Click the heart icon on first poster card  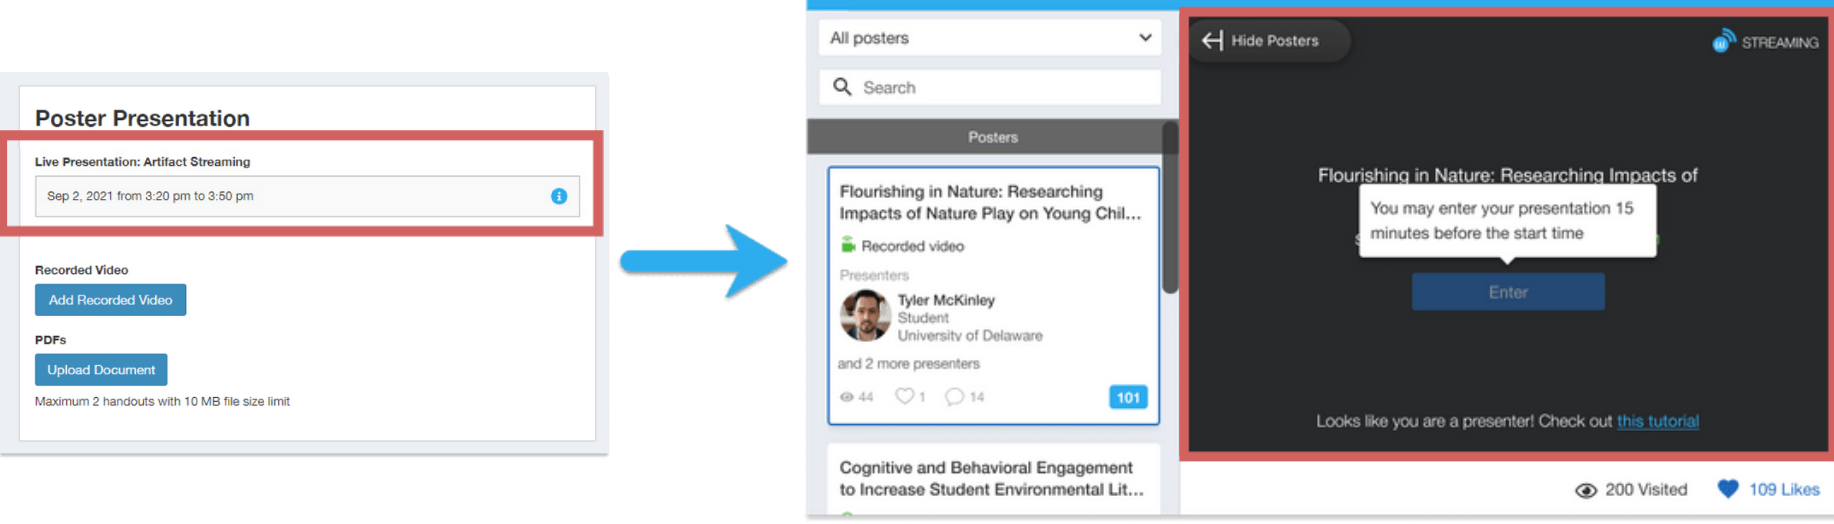(x=904, y=396)
